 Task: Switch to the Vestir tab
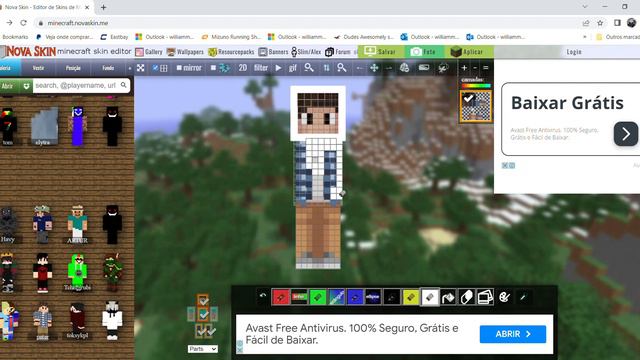point(38,68)
